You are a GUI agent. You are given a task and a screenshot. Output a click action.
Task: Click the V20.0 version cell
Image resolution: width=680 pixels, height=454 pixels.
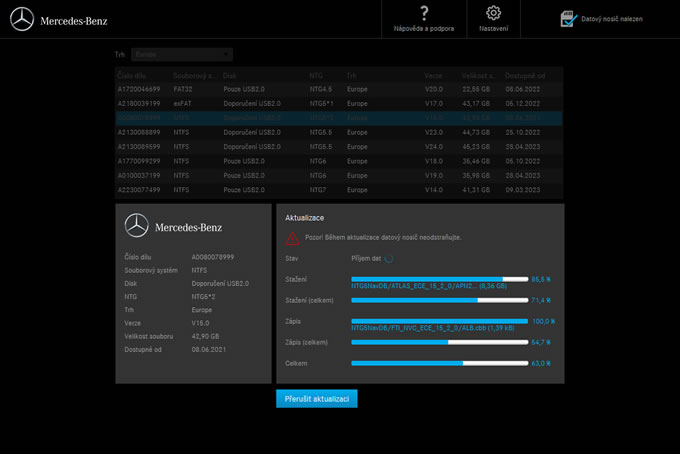click(x=434, y=89)
